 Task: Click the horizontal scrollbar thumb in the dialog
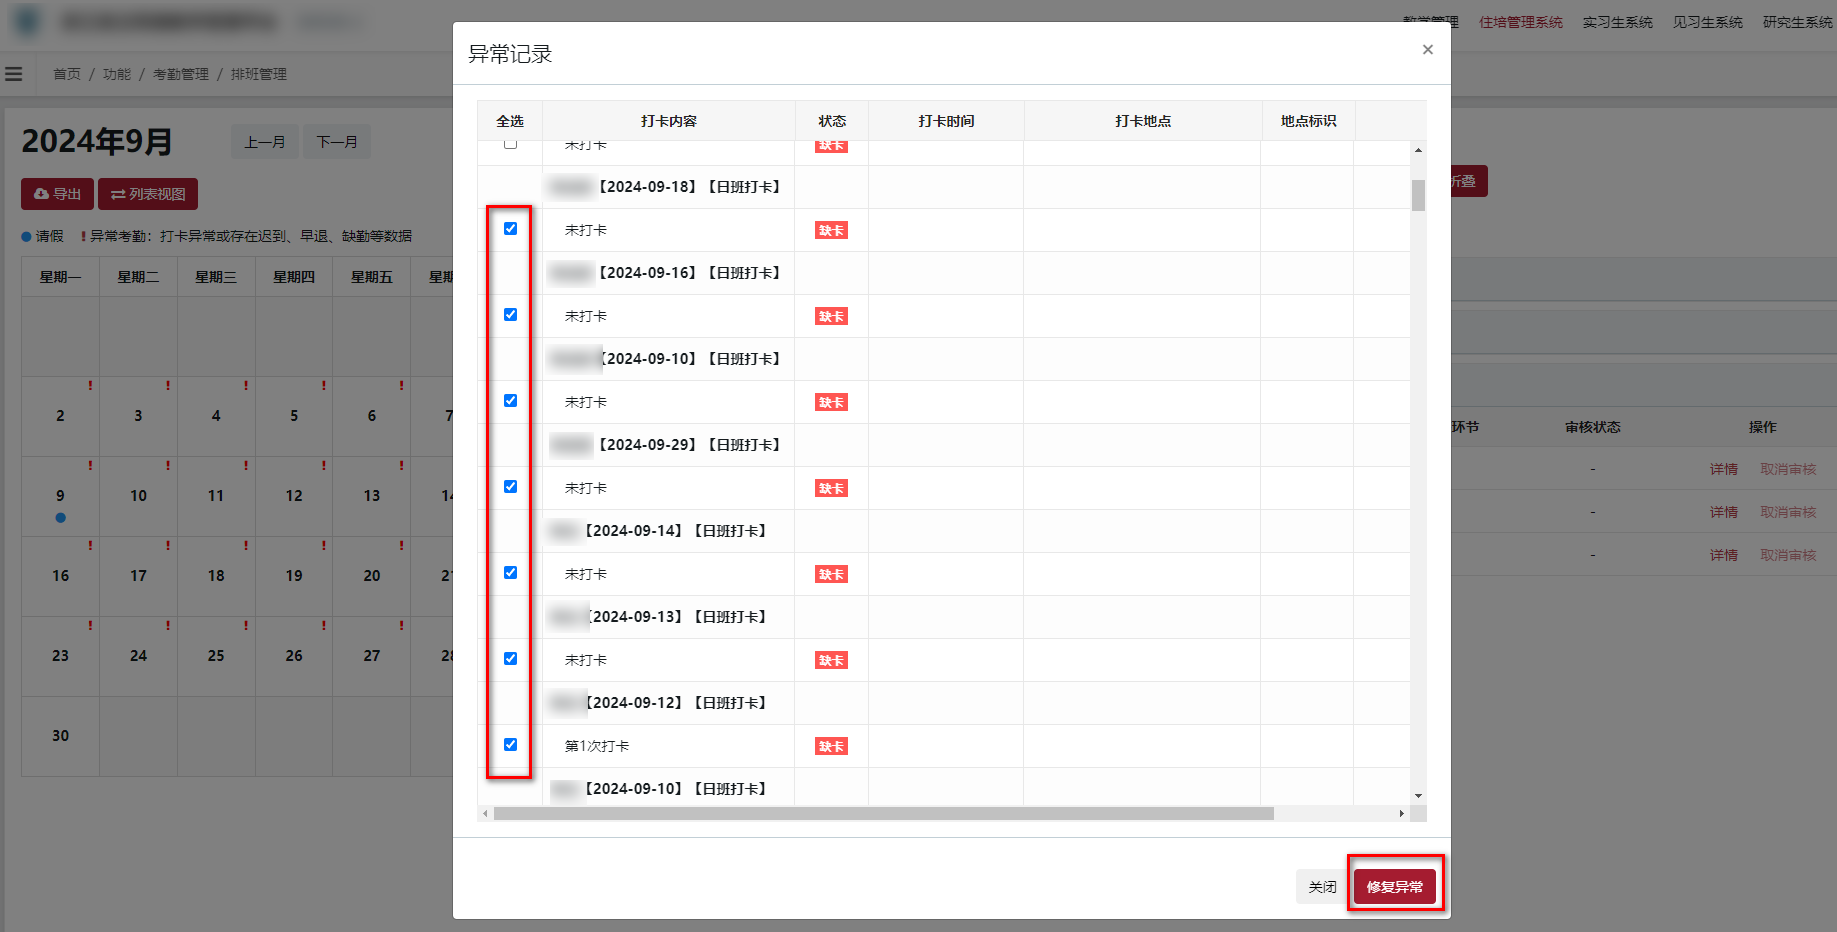pyautogui.click(x=884, y=814)
